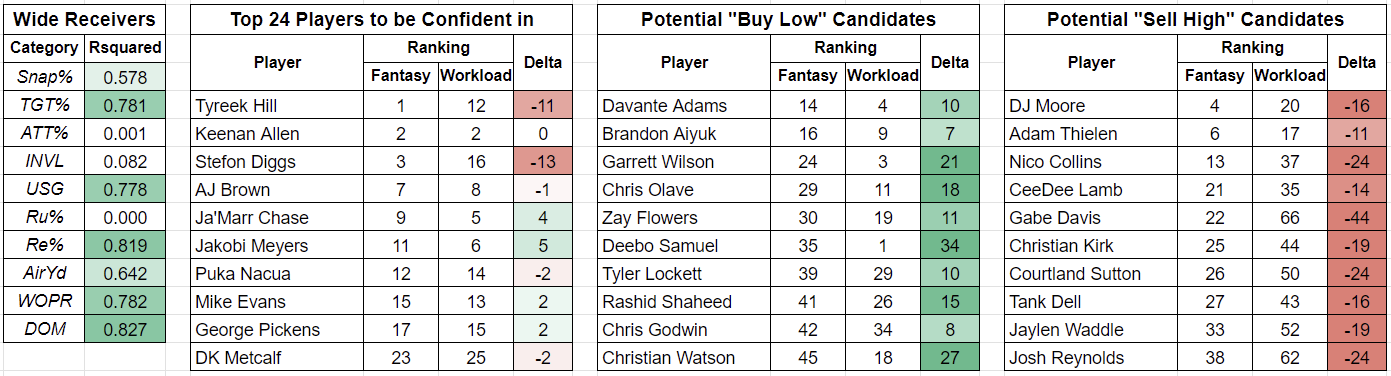Click the DK Metcalf player cell
Image resolution: width=1391 pixels, height=376 pixels.
click(277, 357)
